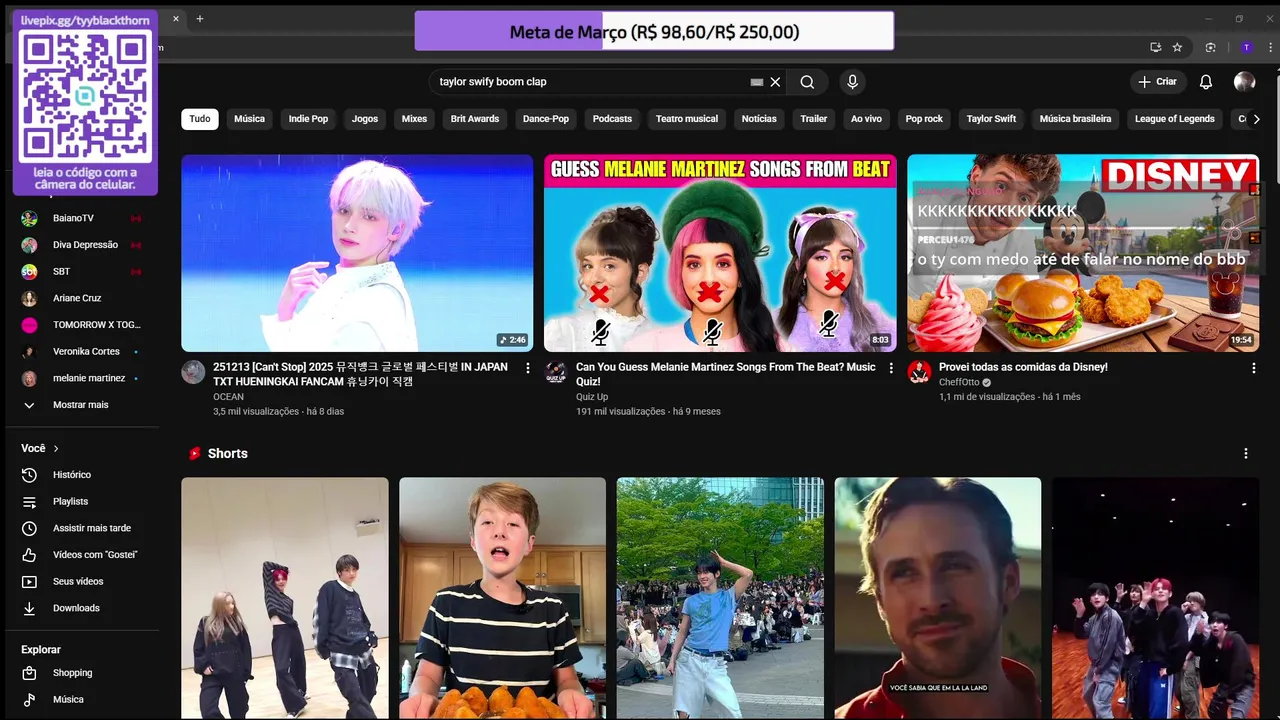Open the Criar dropdown button
This screenshot has height=720, width=1280.
(x=1158, y=82)
